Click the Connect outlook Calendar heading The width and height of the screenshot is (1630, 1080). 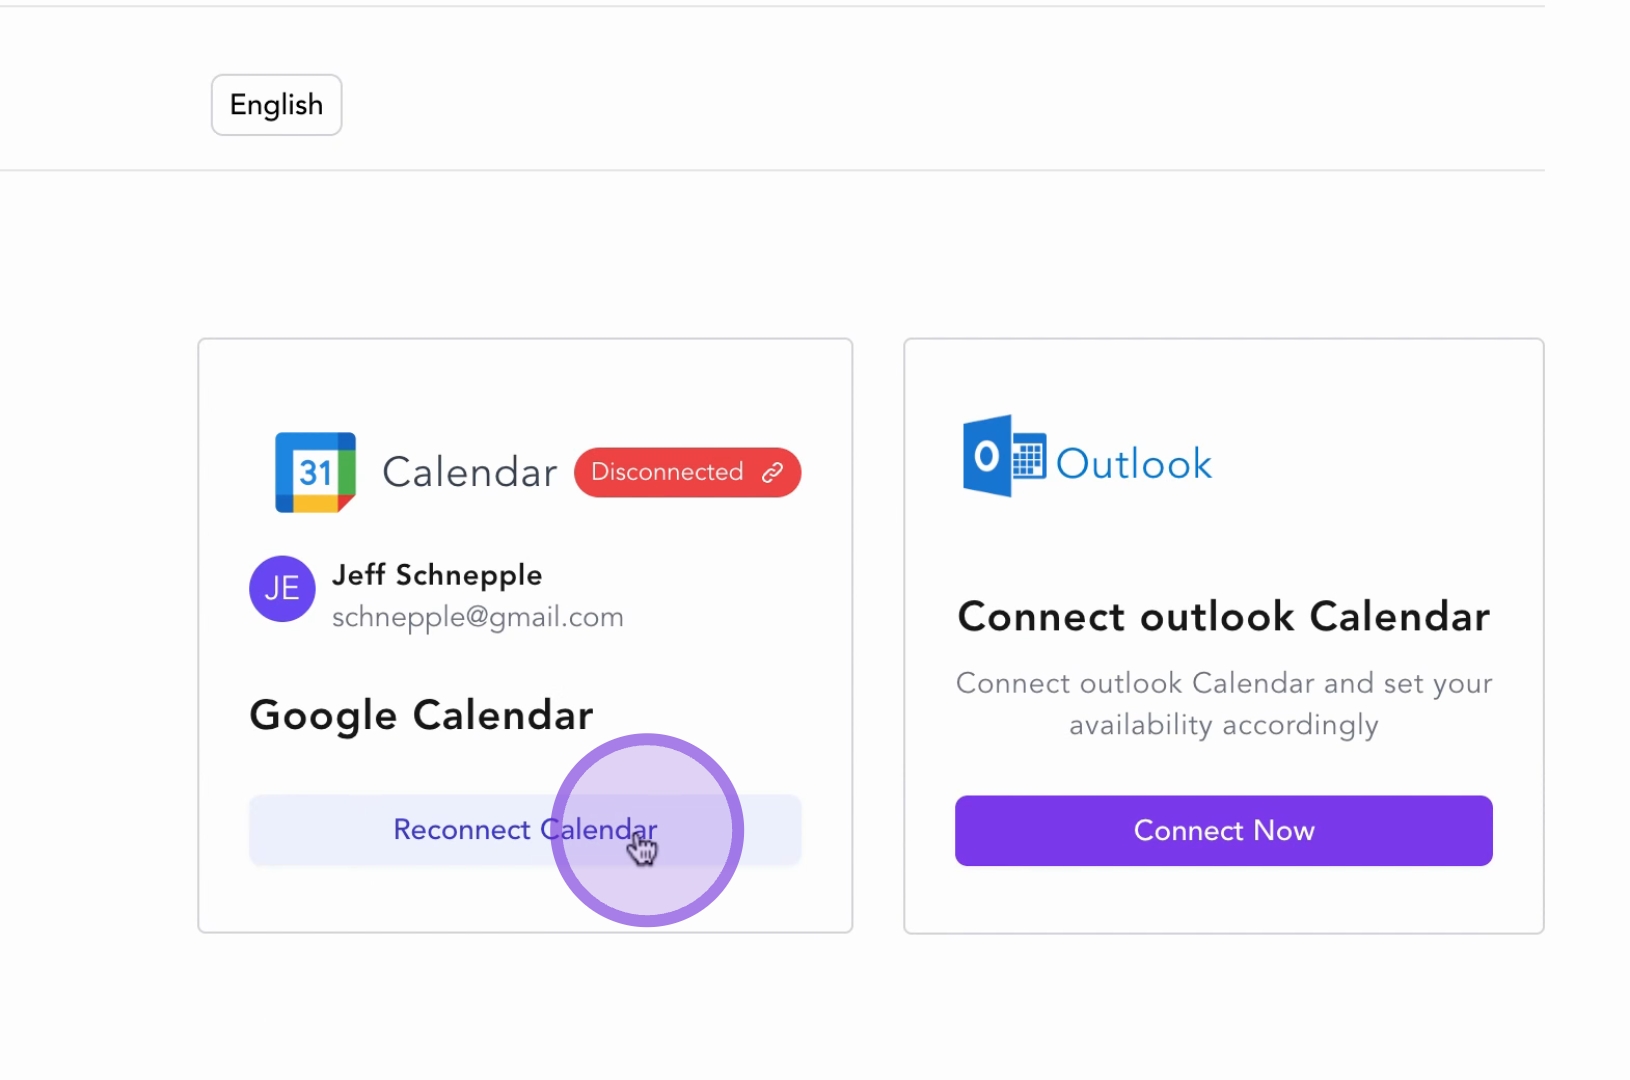tap(1223, 617)
